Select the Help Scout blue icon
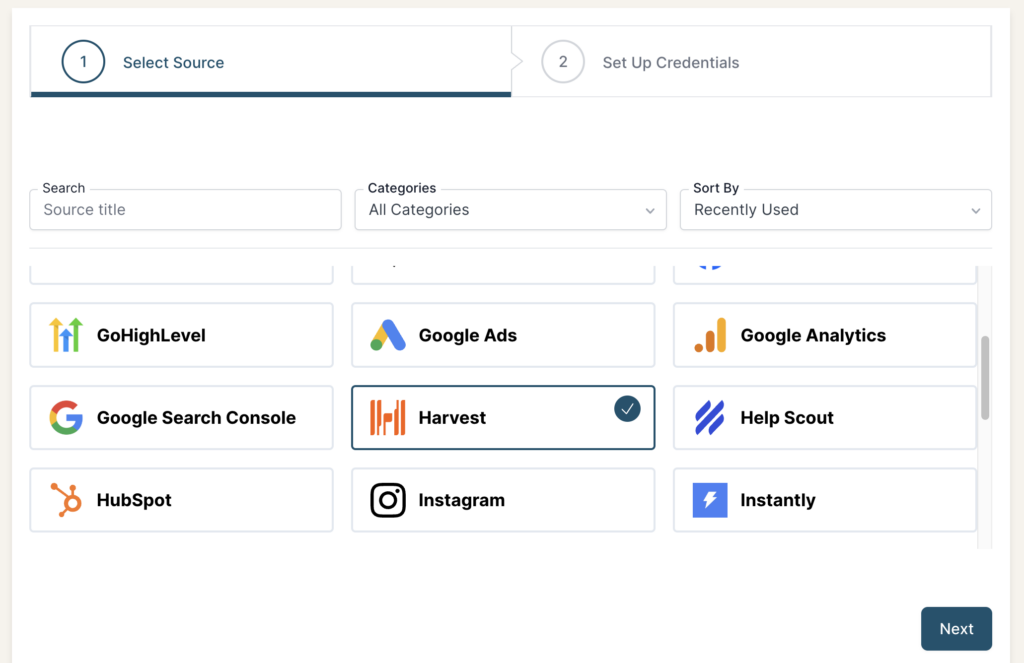The height and width of the screenshot is (663, 1024). 710,418
